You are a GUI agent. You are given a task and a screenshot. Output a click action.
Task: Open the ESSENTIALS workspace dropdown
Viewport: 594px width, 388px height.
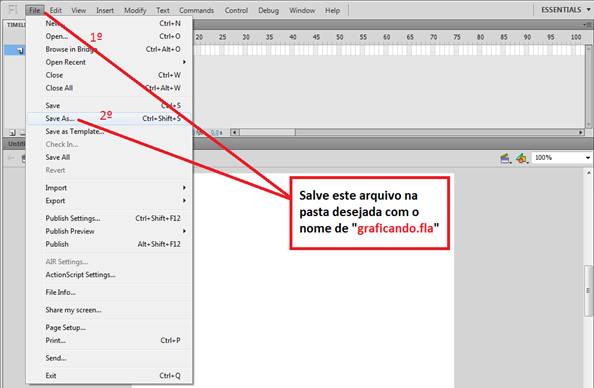click(x=565, y=10)
